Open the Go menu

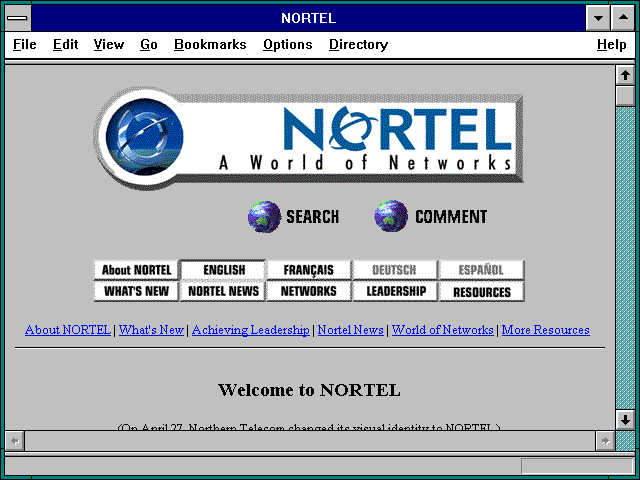pos(149,44)
